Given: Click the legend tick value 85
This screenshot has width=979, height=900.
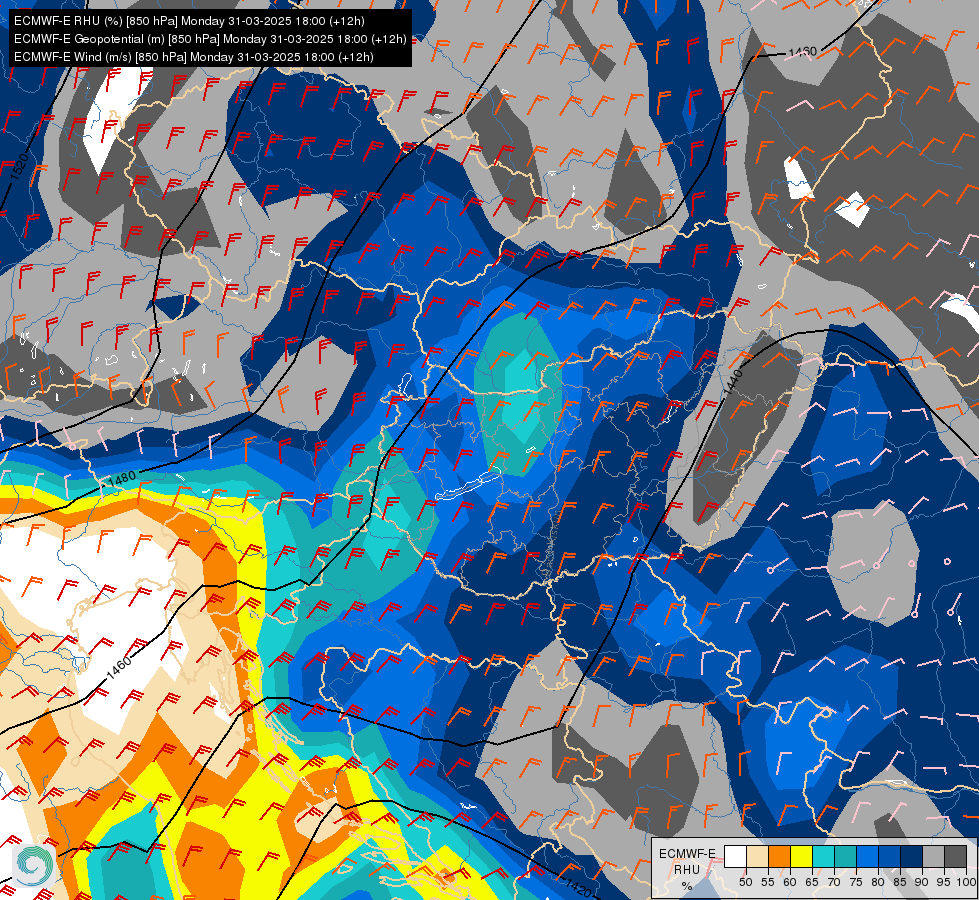Looking at the screenshot, I should coord(900,882).
